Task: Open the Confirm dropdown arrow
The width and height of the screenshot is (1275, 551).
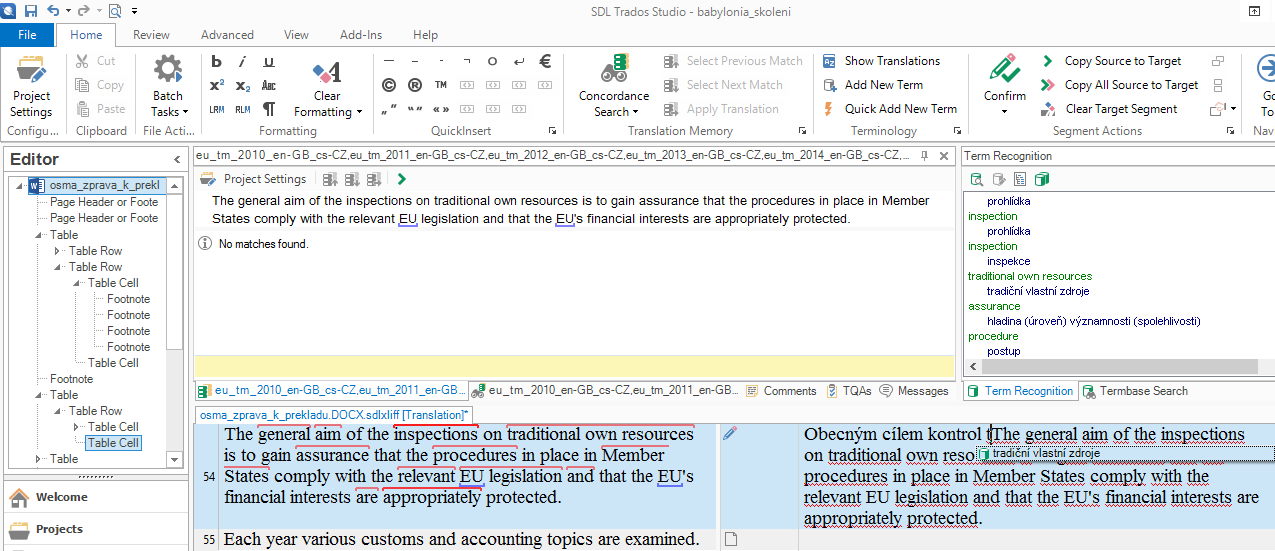Action: coord(1004,111)
